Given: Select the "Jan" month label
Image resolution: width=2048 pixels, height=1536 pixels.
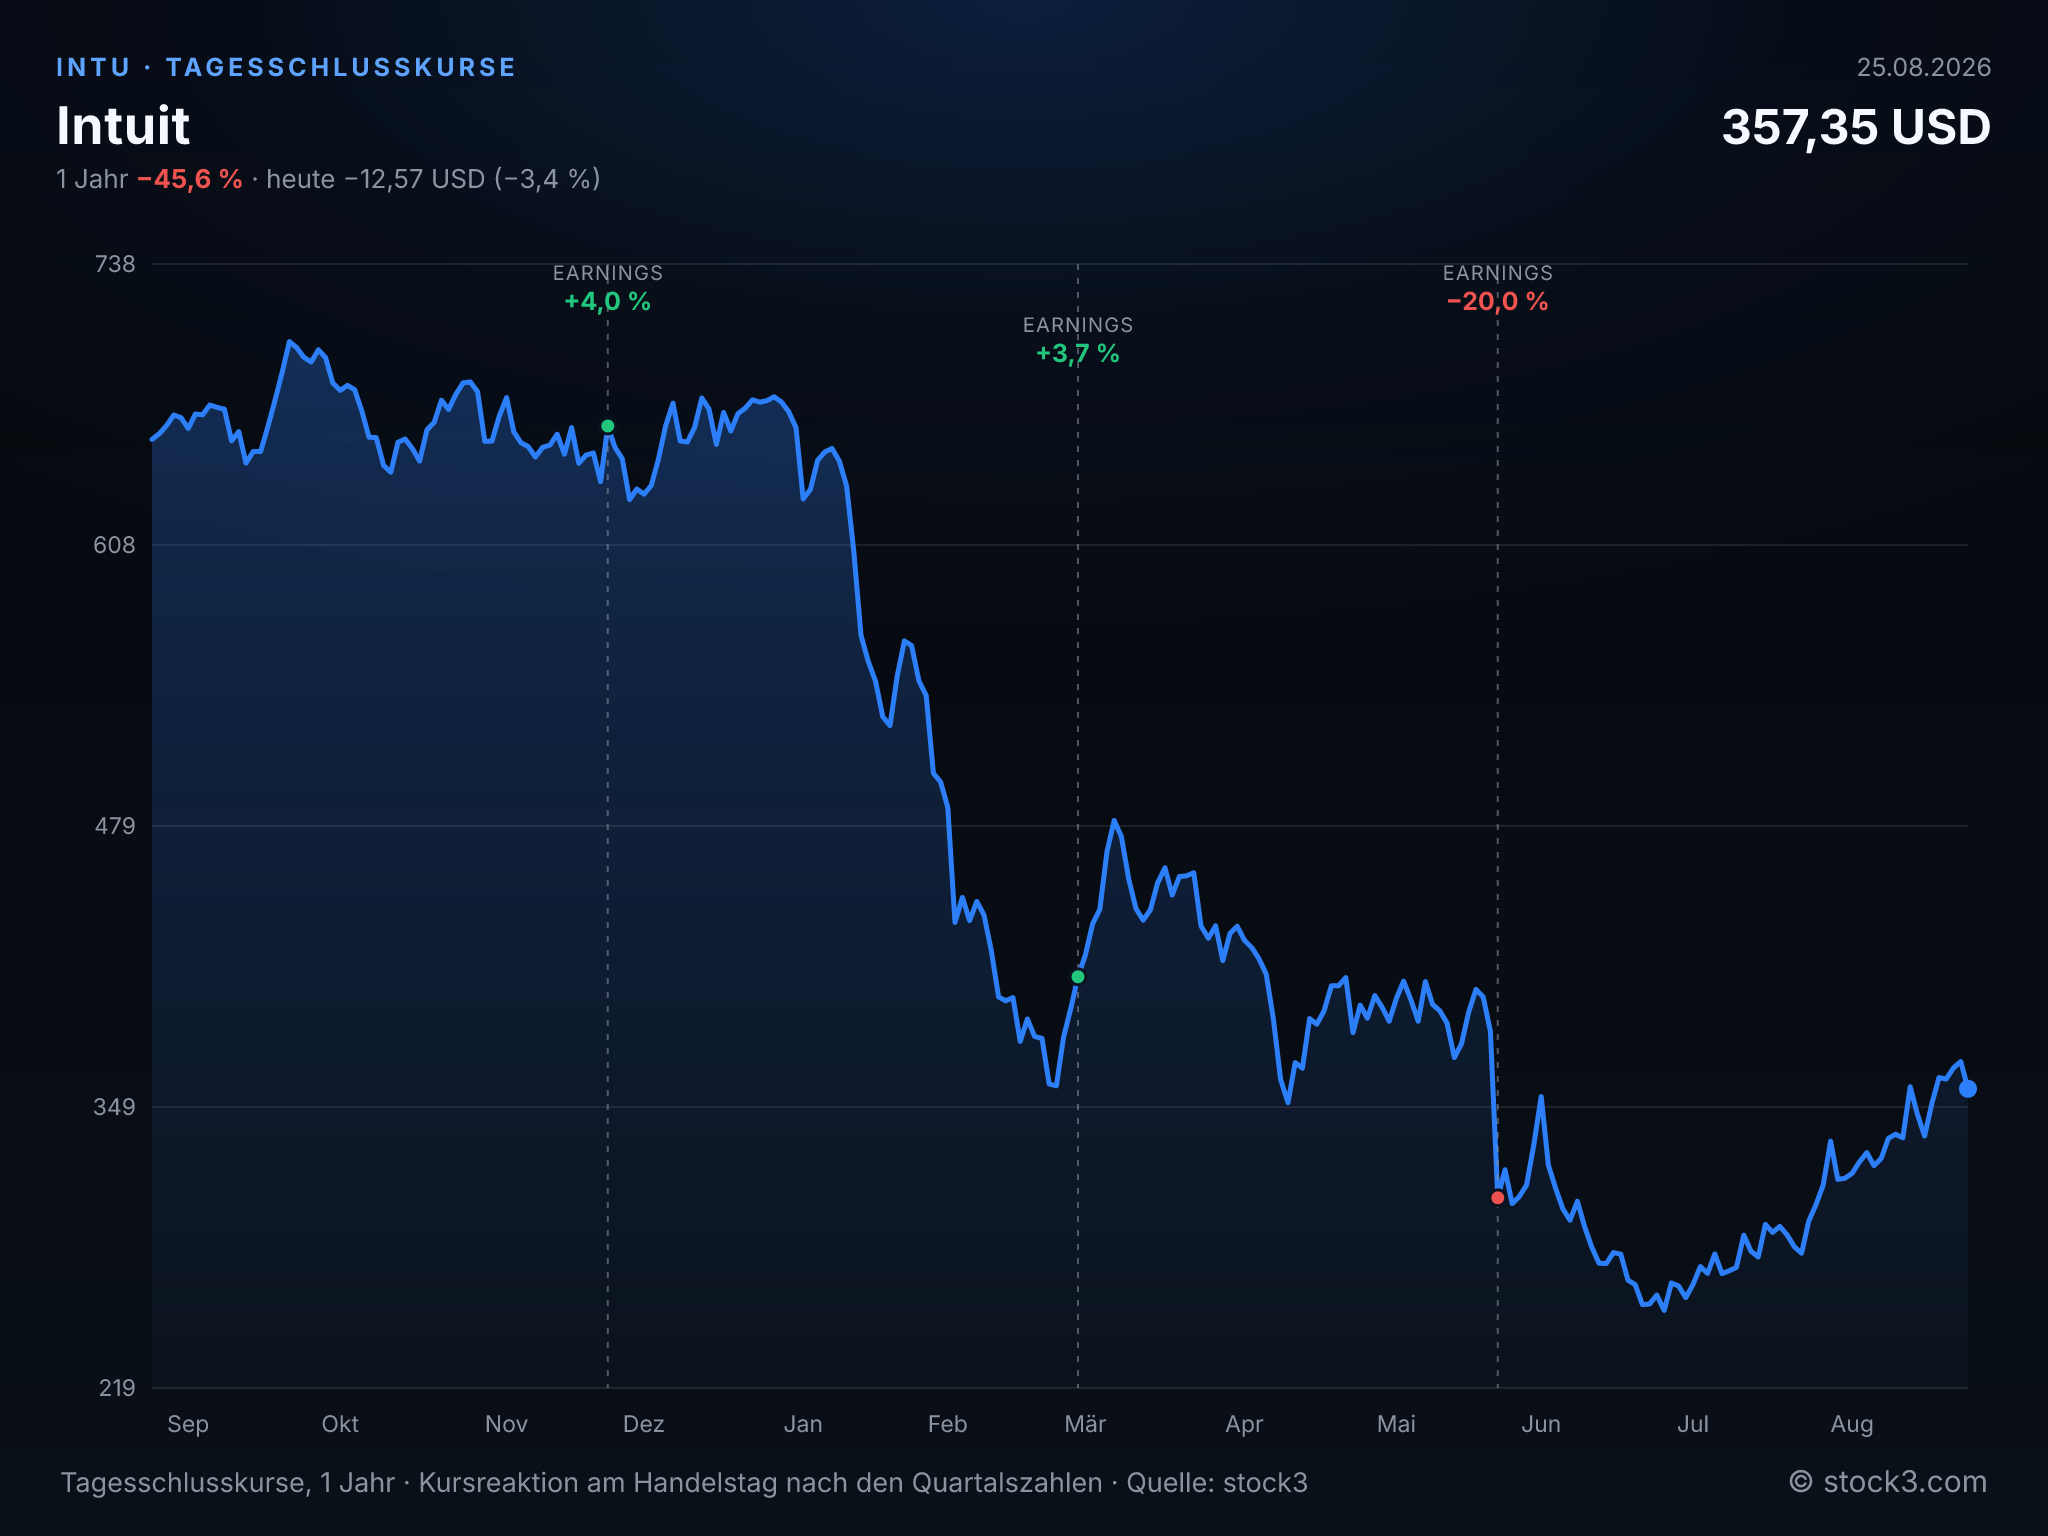Looking at the screenshot, I should (x=803, y=1424).
